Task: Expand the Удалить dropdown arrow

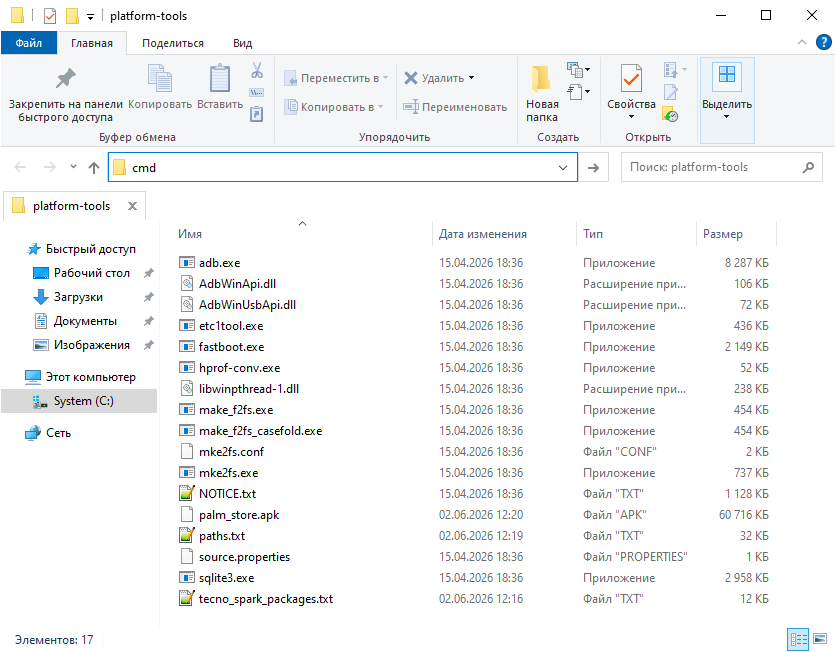Action: (x=471, y=78)
